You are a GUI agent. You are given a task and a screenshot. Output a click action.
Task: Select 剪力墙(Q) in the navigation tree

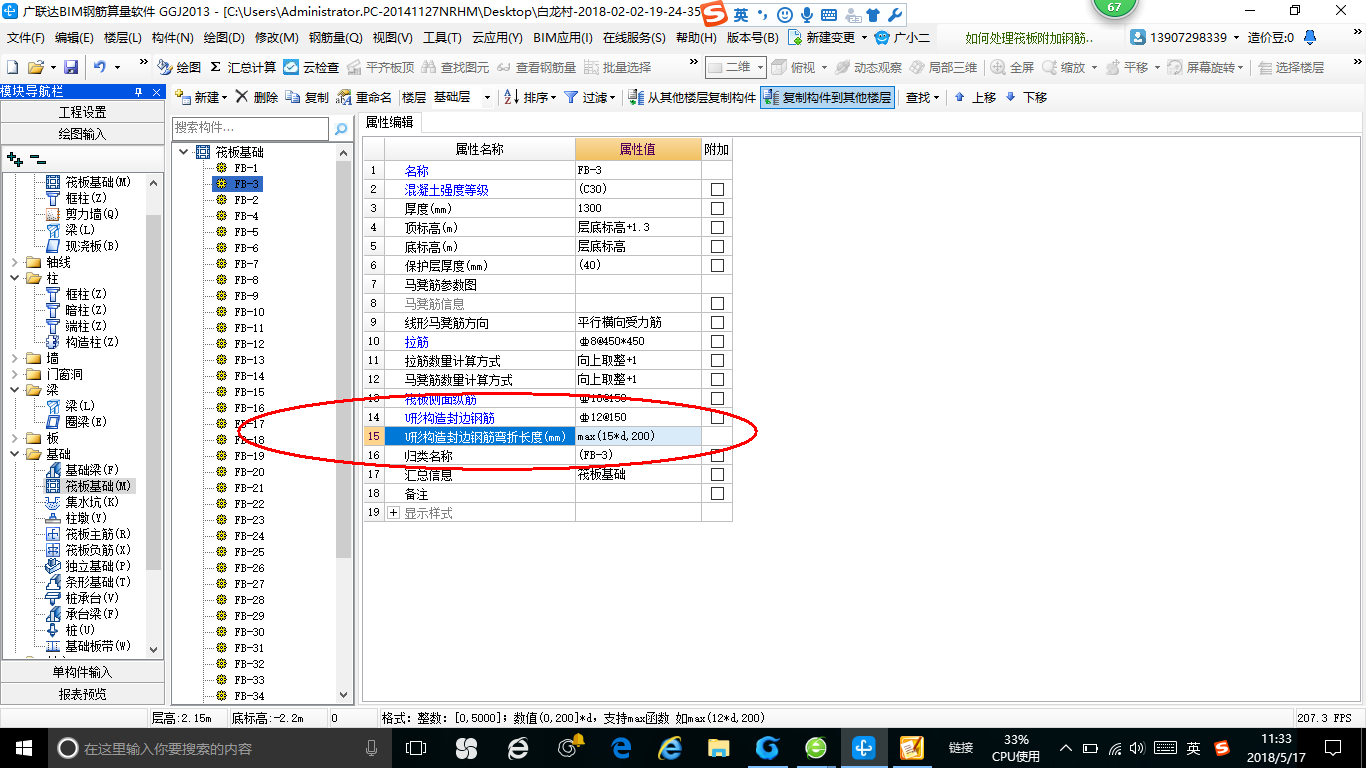pyautogui.click(x=82, y=214)
